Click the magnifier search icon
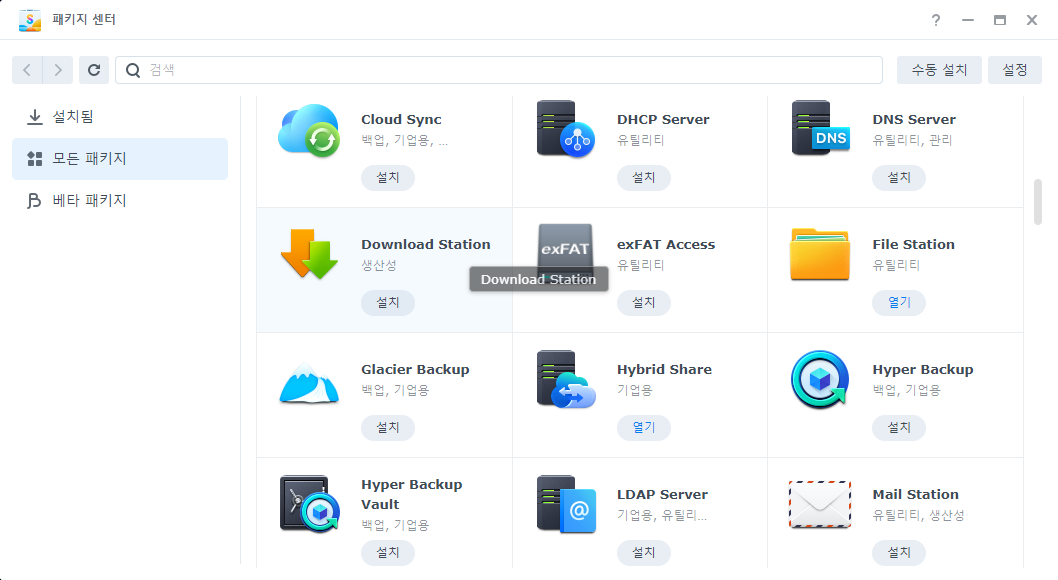The height and width of the screenshot is (580, 1058). (x=133, y=70)
